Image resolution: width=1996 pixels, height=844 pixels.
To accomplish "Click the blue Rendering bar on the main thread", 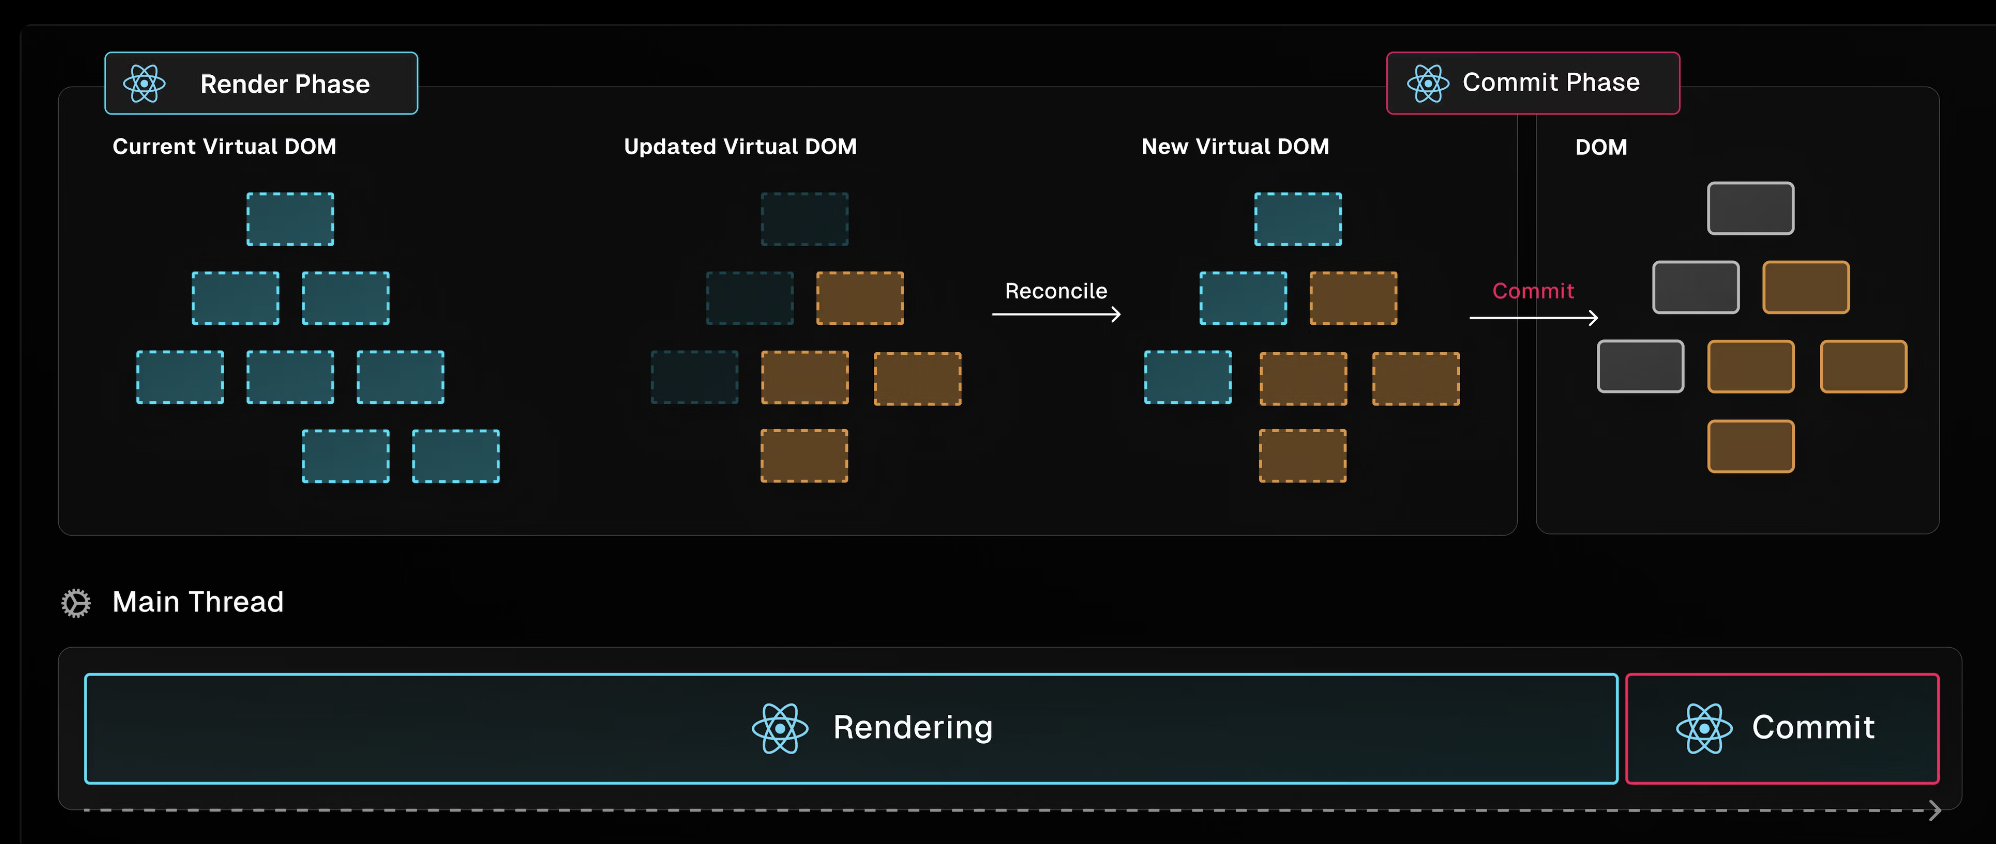I will click(x=851, y=728).
